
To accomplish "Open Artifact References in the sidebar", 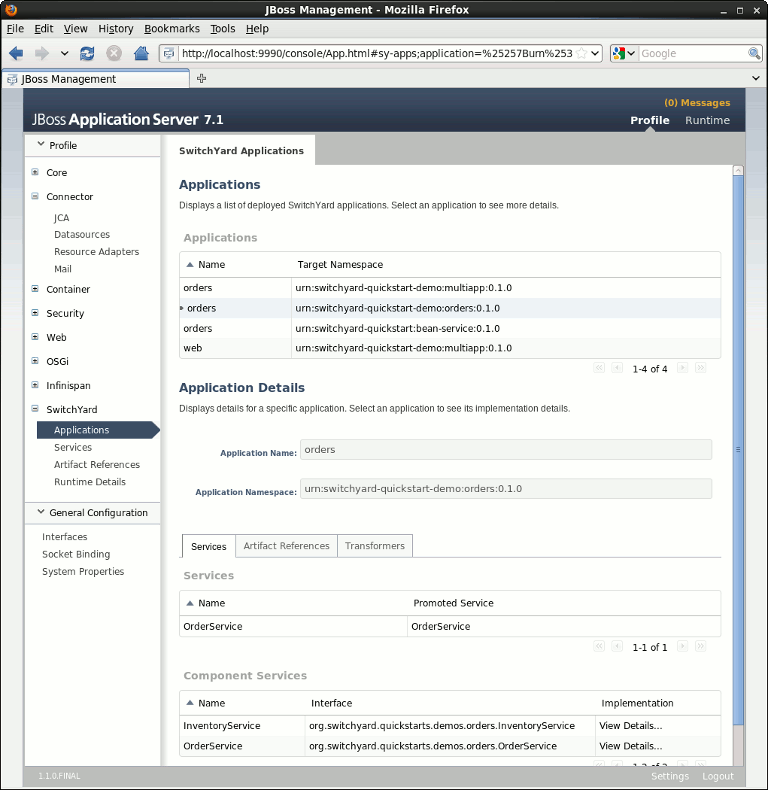I will point(97,465).
